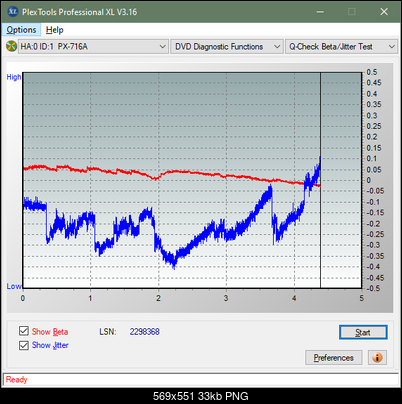Viewport: 402px width, 404px height.
Task: Click the Start button
Action: [363, 332]
